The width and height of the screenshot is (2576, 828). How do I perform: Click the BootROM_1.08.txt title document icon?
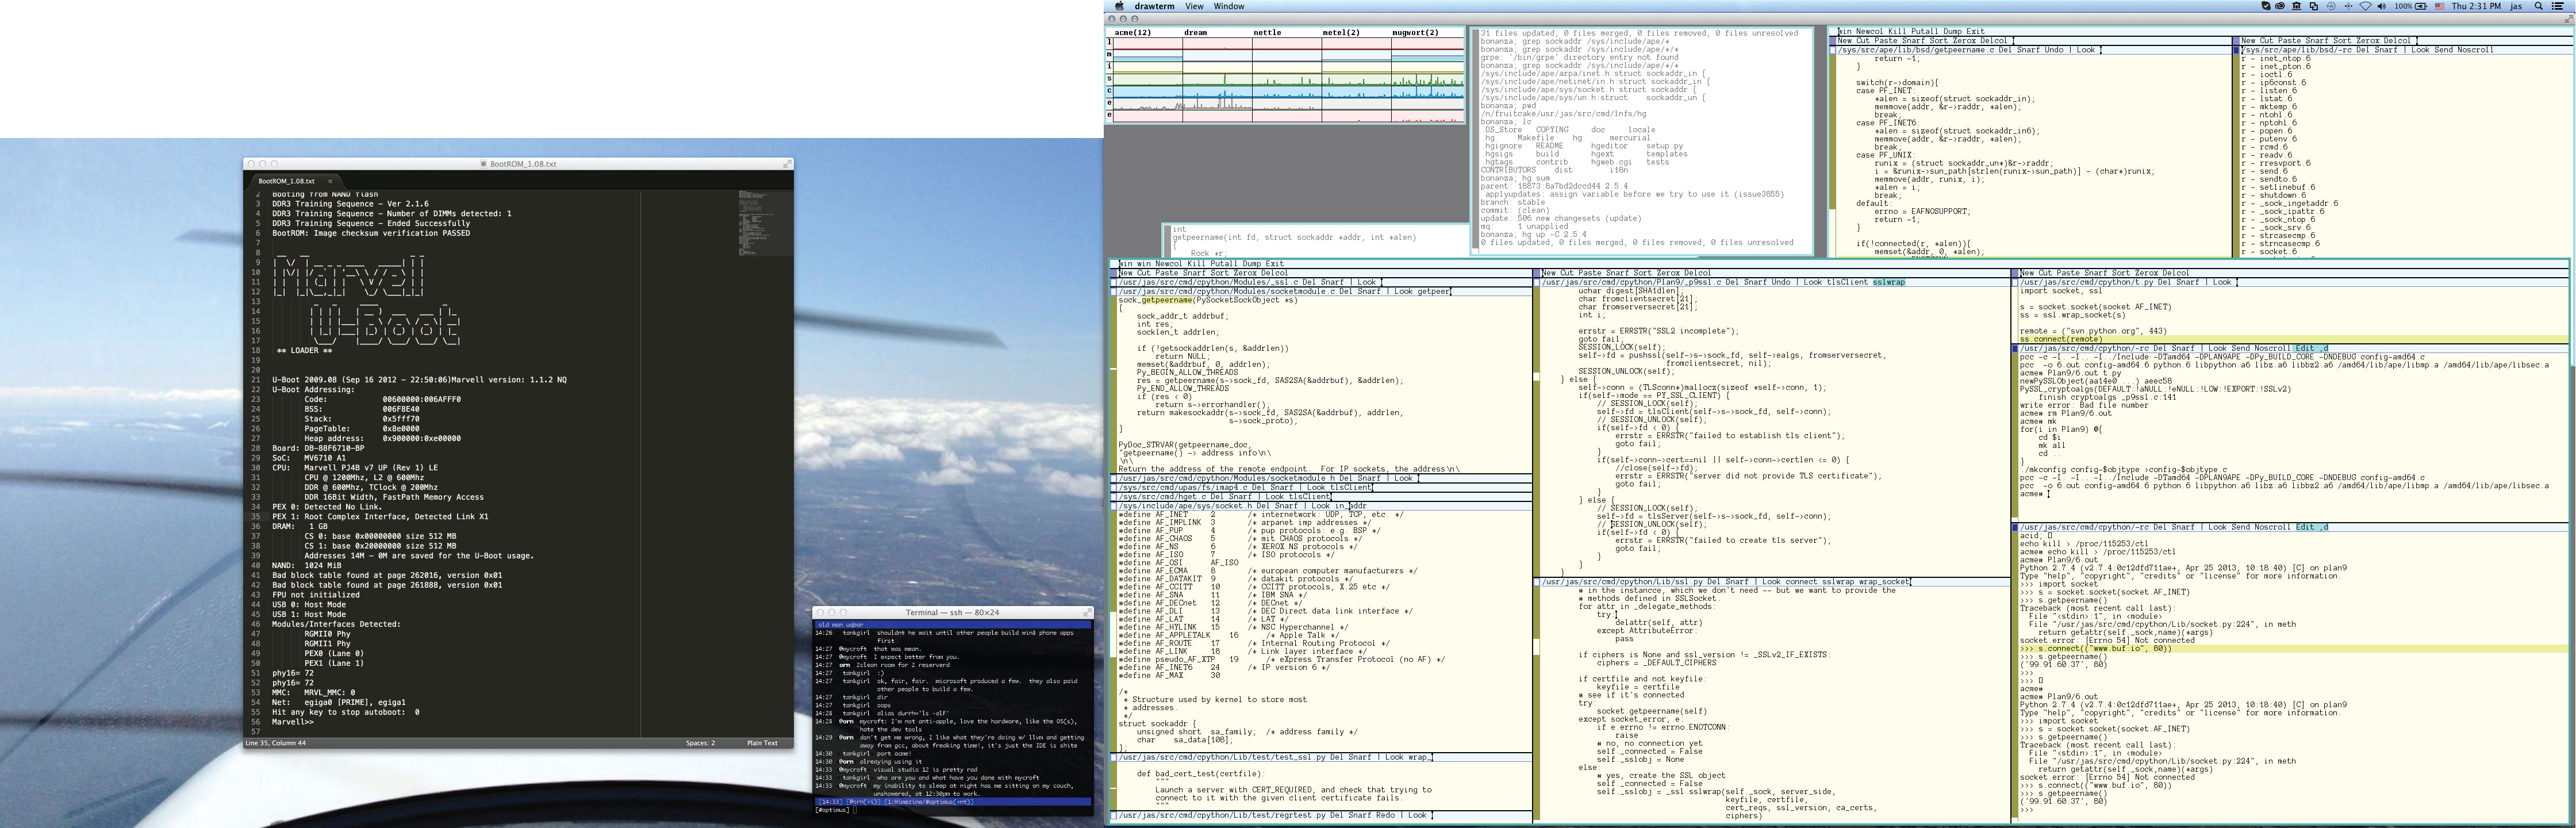(x=484, y=164)
